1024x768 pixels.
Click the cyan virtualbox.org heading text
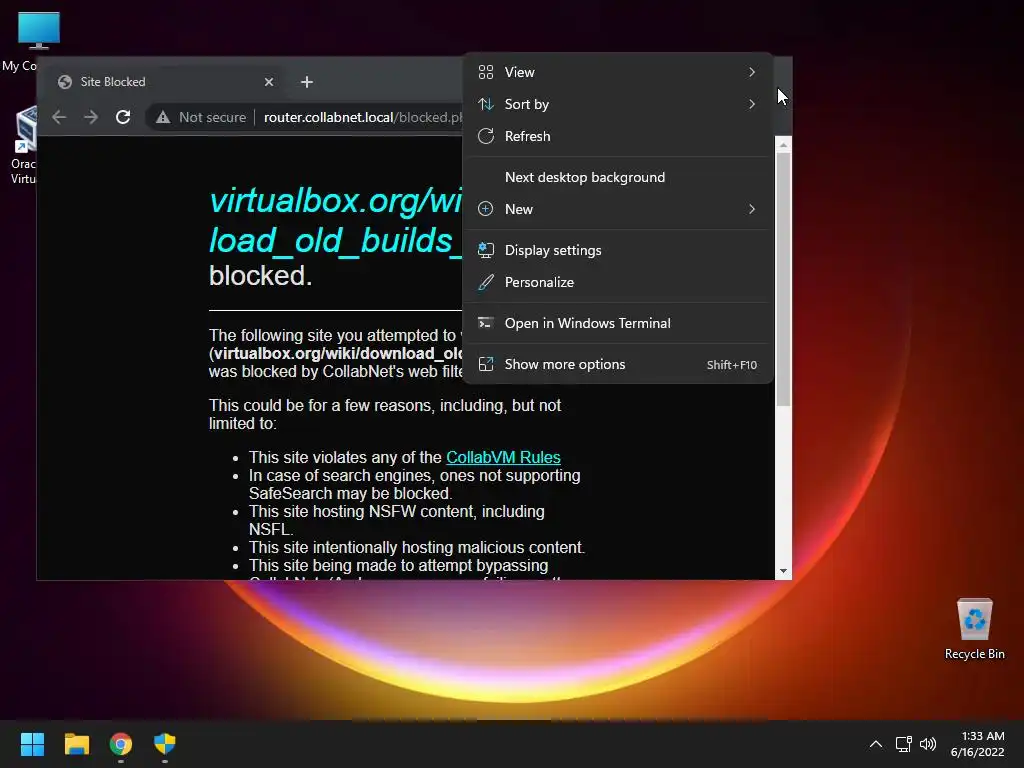[336, 220]
